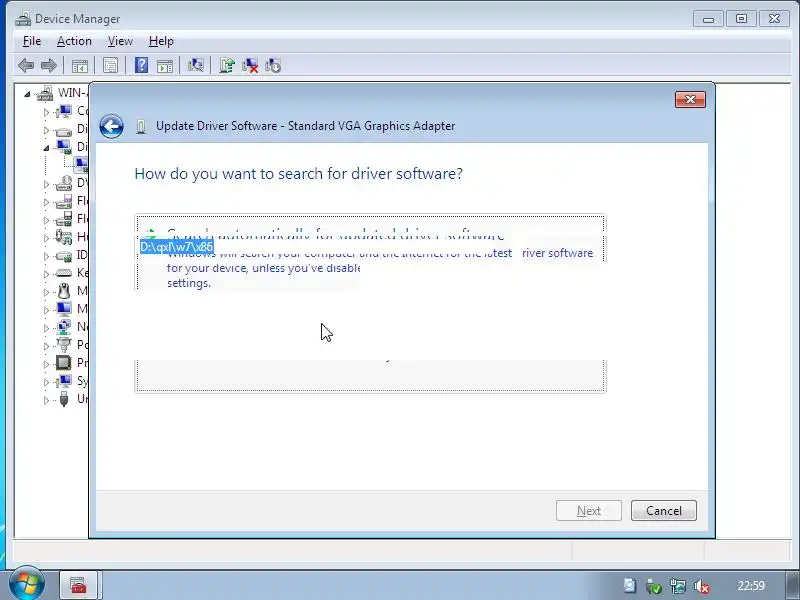Open the File menu
This screenshot has width=800, height=600.
coord(32,41)
